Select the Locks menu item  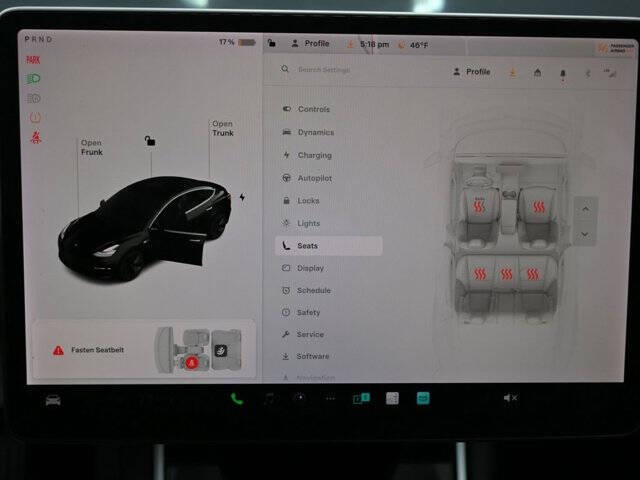(x=301, y=200)
